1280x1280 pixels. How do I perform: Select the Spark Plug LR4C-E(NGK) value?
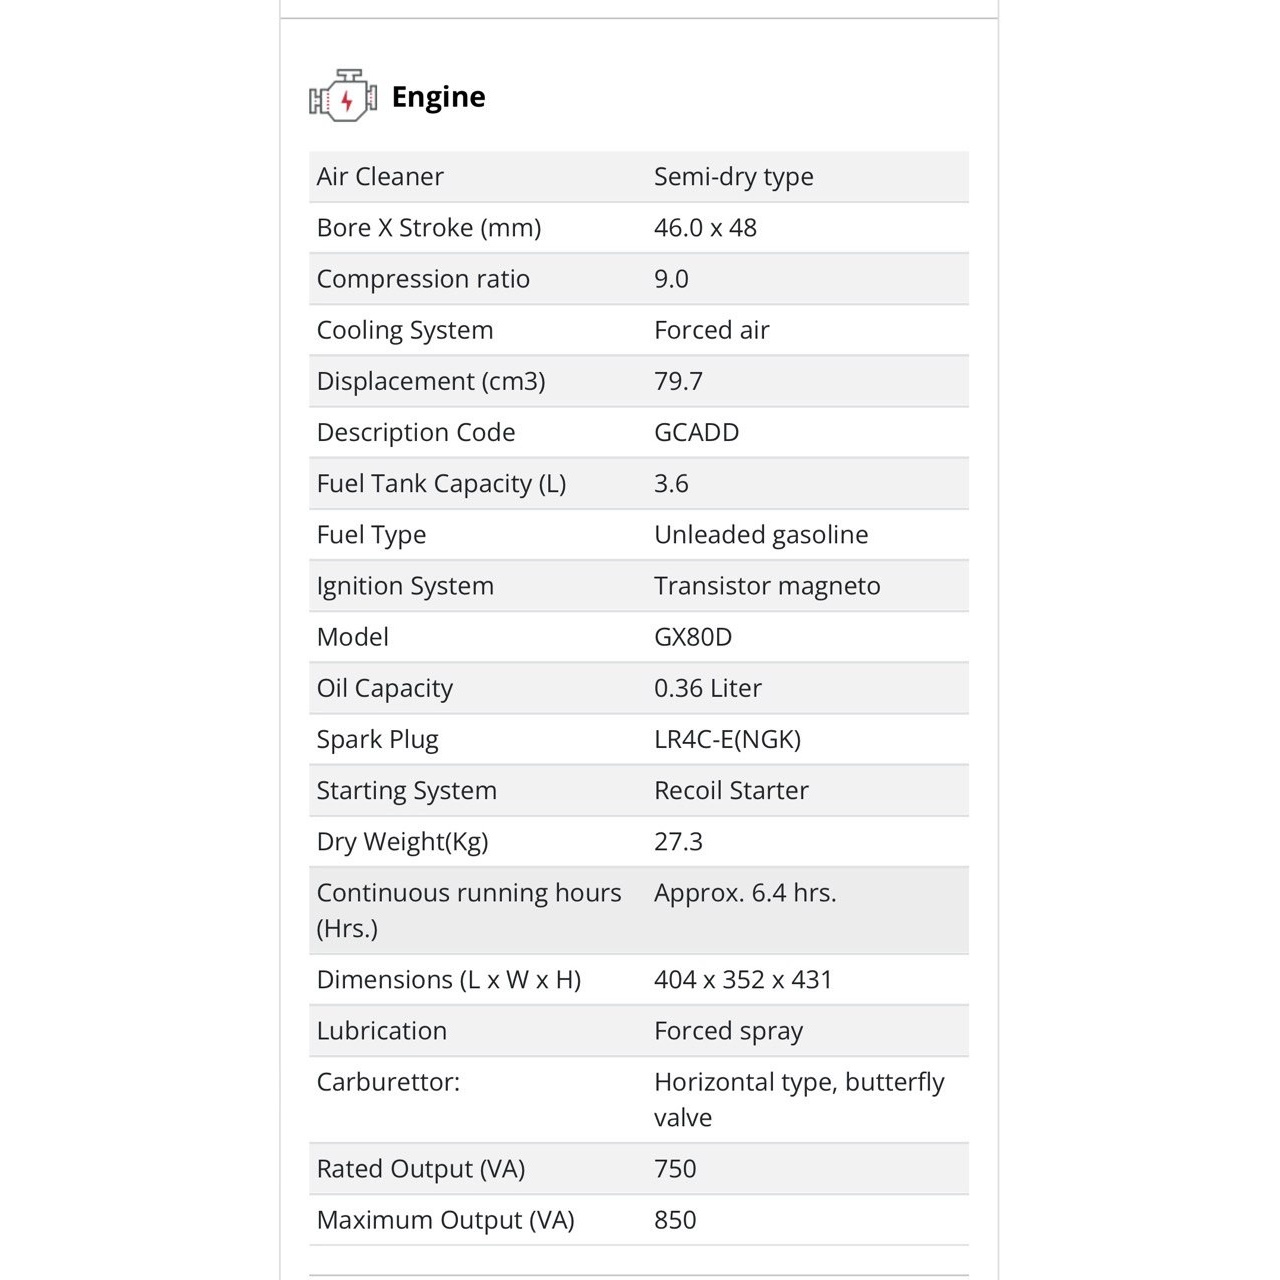(727, 739)
